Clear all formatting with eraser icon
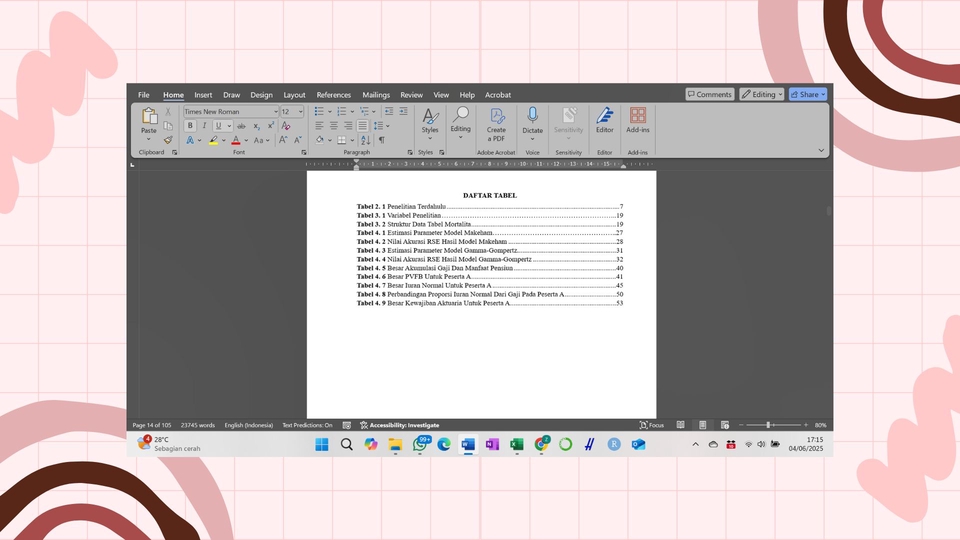Image resolution: width=960 pixels, height=540 pixels. tap(286, 126)
